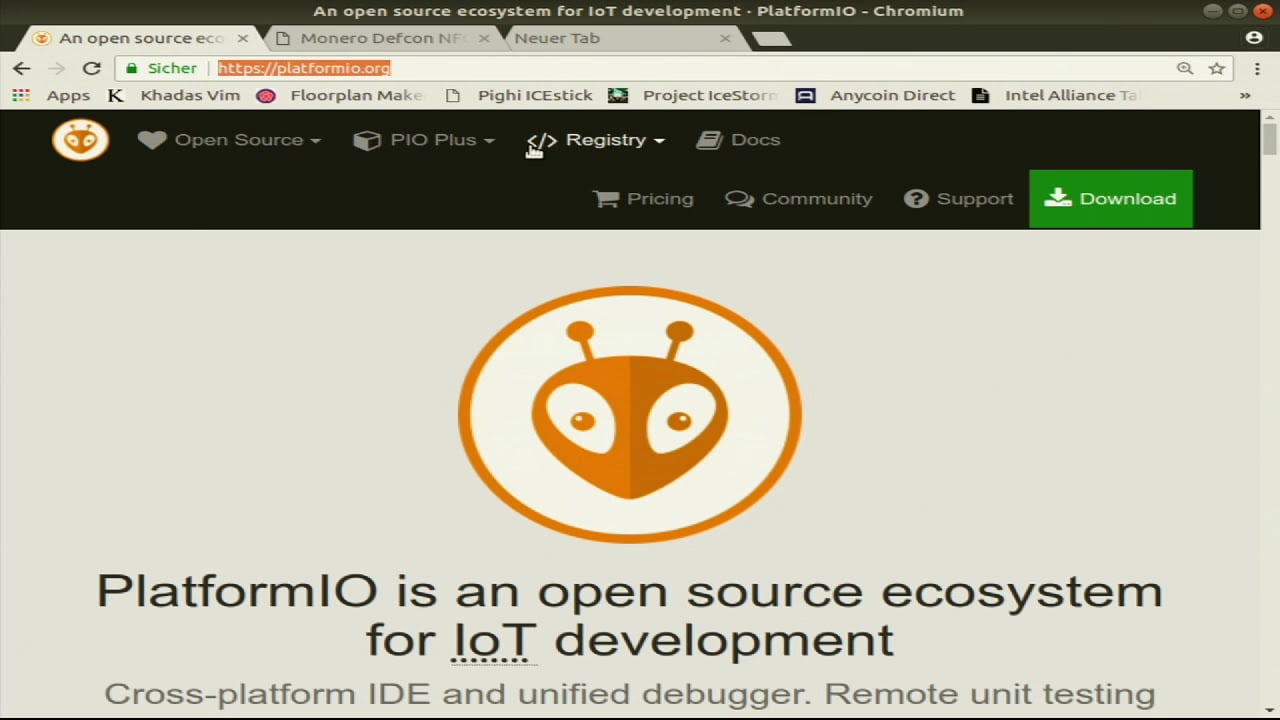Click the large PlatformIO alien logo
The width and height of the screenshot is (1280, 720).
[x=630, y=415]
